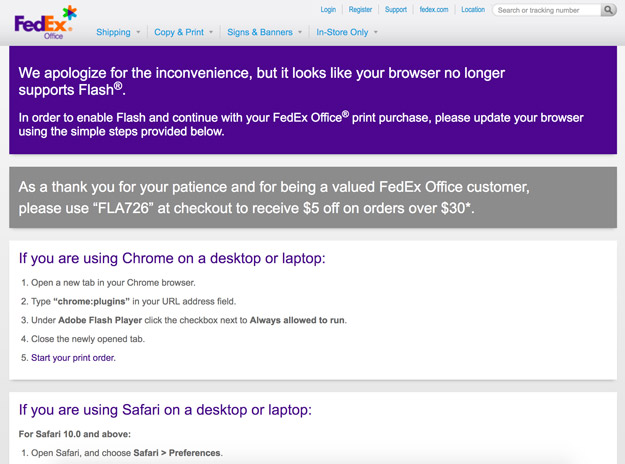This screenshot has height=464, width=625.
Task: Click the gray FLA726 promo code banner
Action: (x=313, y=198)
